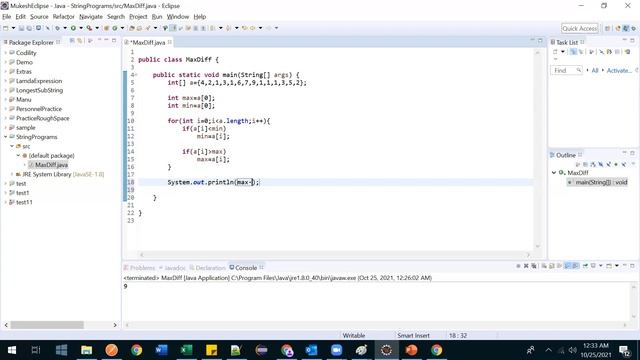Click the Clear Console icon
Viewport: 640px width, 360px height.
544,266
